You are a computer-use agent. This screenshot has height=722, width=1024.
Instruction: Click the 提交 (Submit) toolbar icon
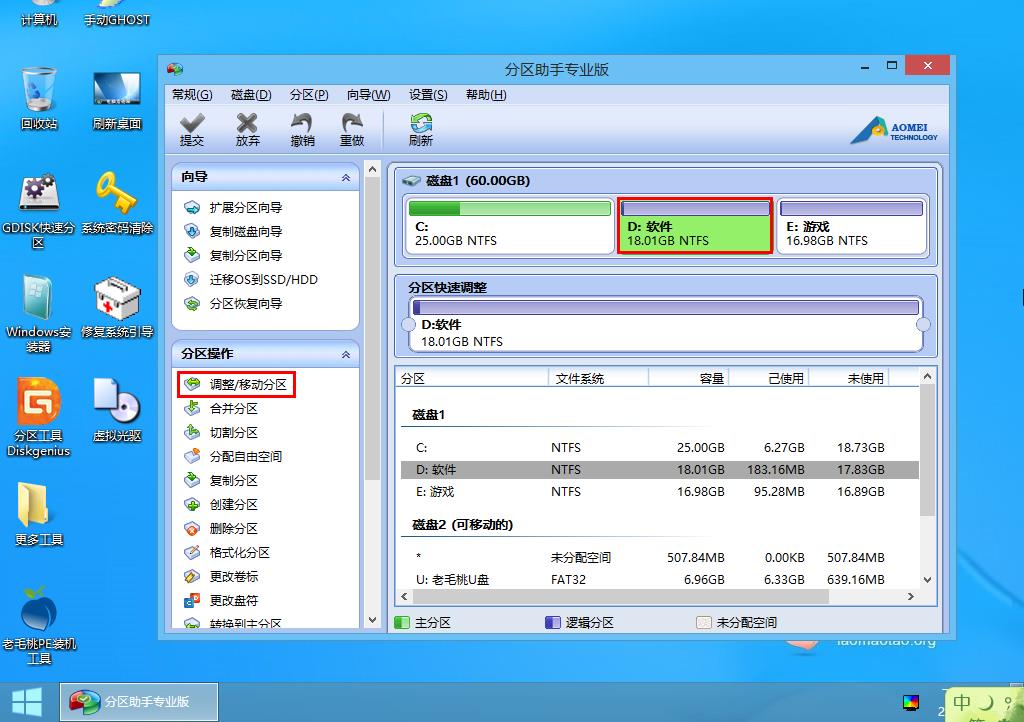191,129
